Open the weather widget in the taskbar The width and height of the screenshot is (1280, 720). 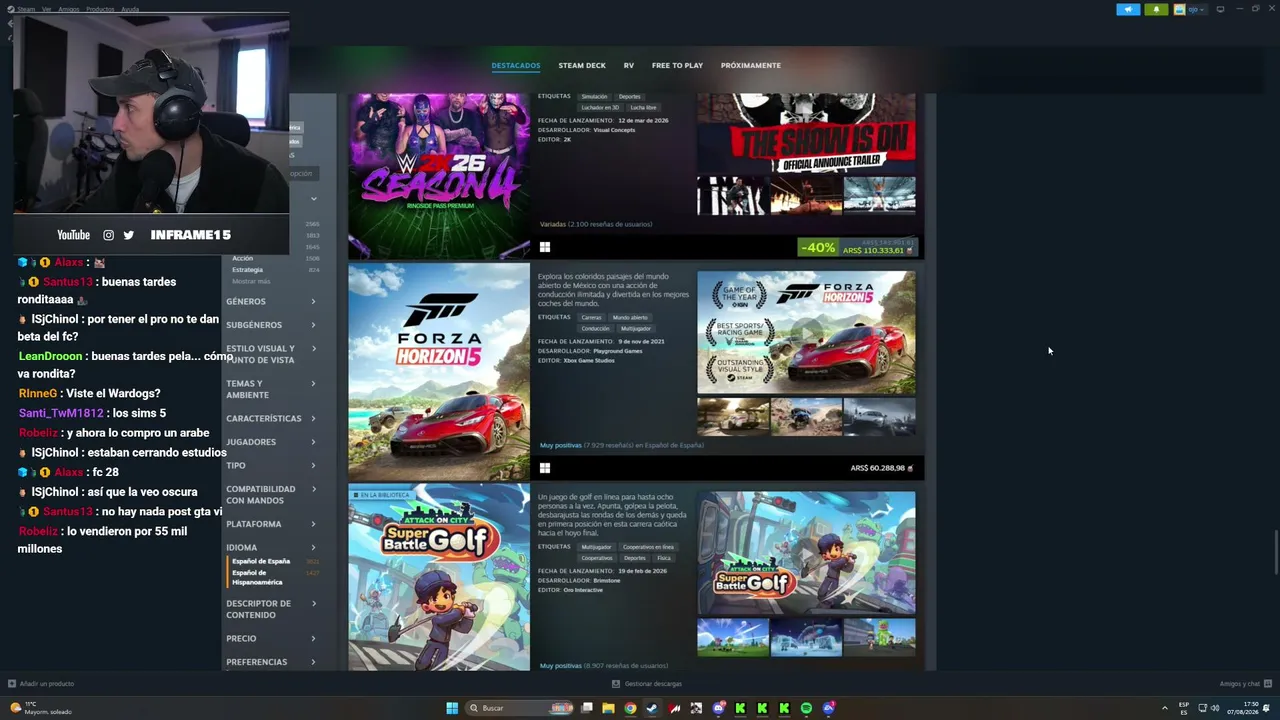click(40, 708)
